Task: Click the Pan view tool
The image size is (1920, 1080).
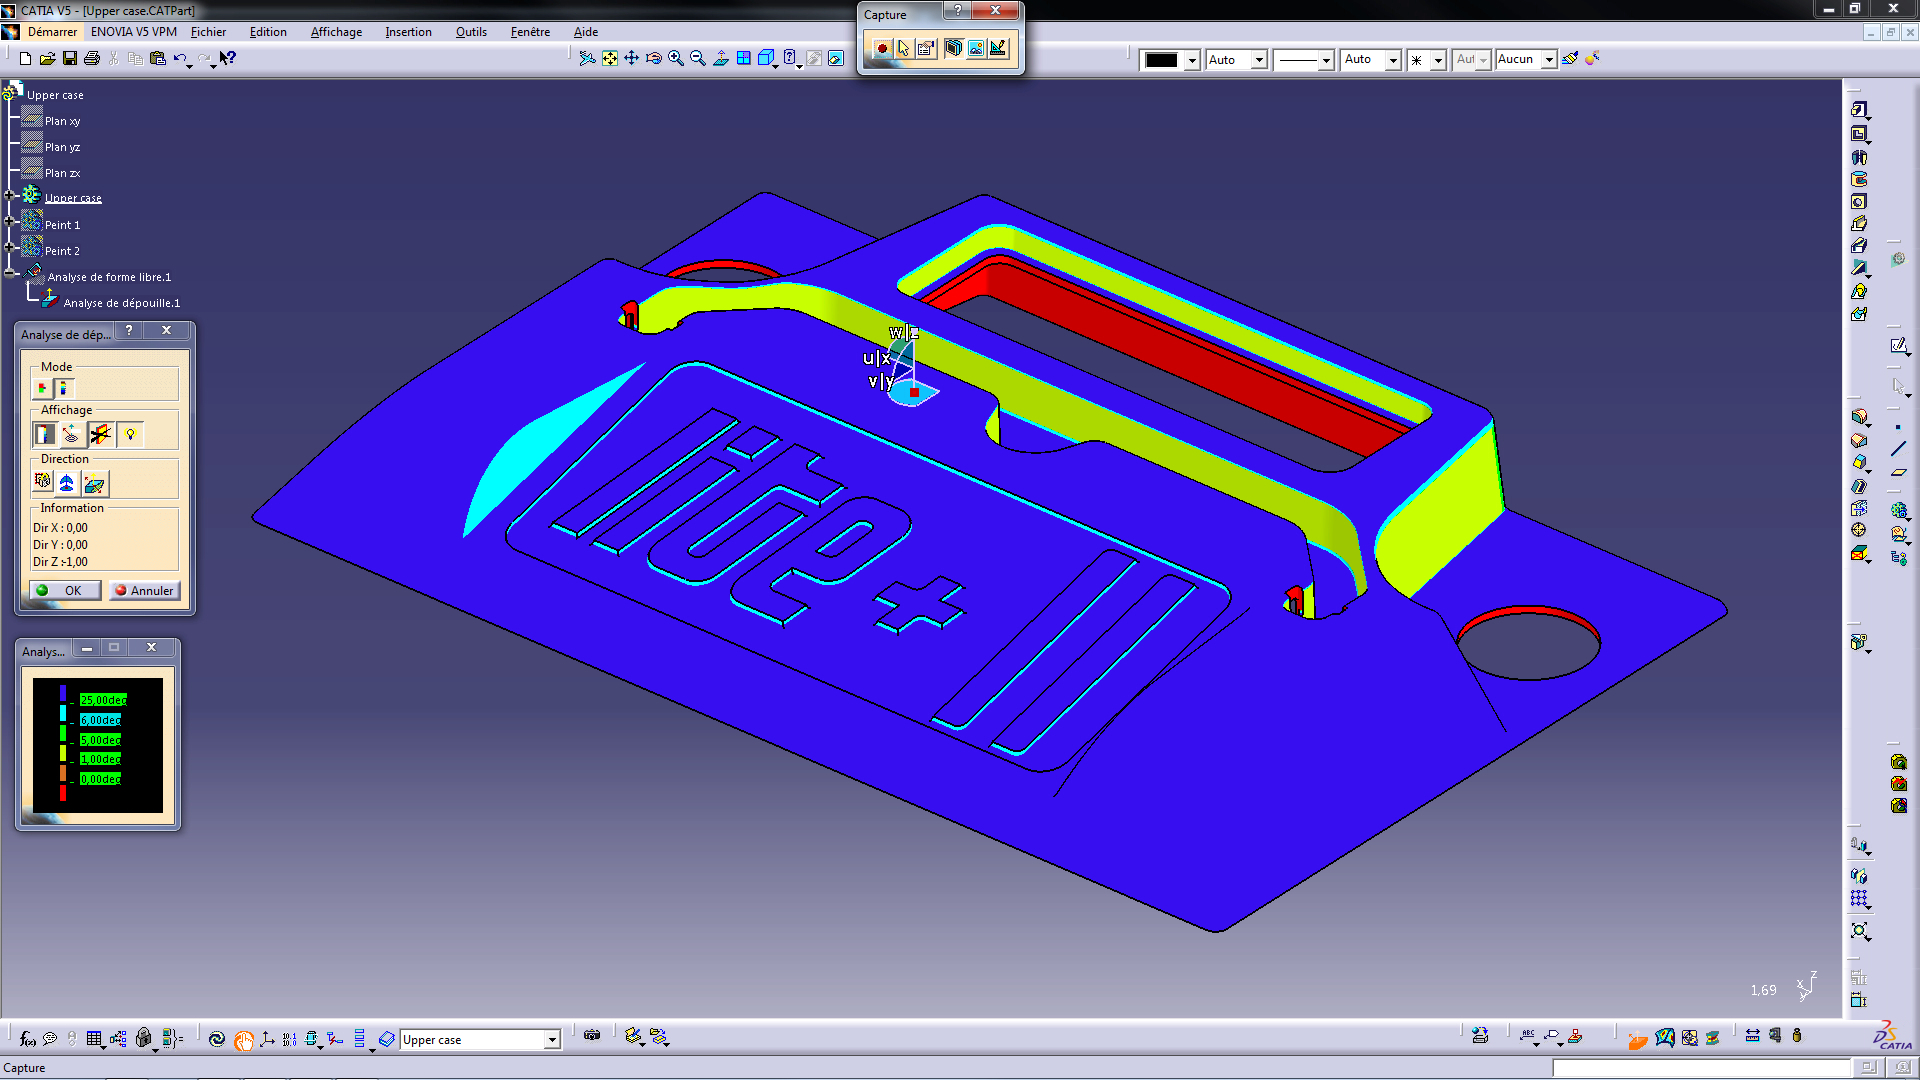Action: [632, 59]
